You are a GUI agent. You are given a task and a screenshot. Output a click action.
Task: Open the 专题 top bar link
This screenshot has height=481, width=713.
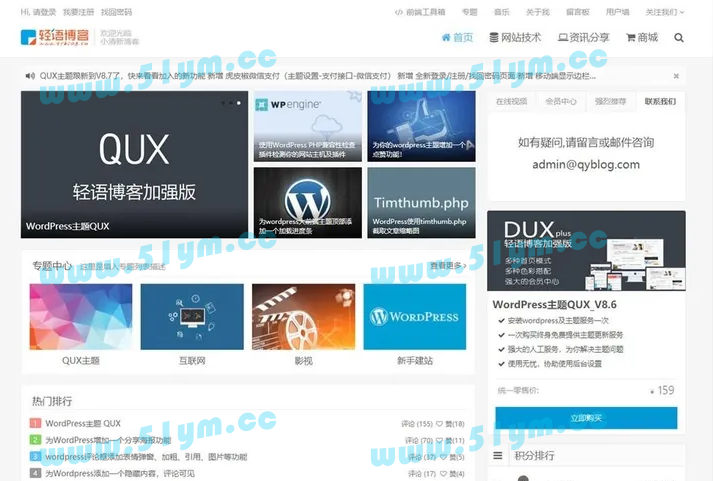click(470, 12)
